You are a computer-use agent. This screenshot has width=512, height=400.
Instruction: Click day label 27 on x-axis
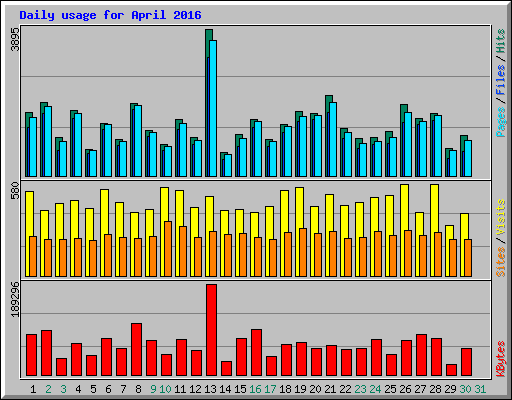click(x=420, y=389)
